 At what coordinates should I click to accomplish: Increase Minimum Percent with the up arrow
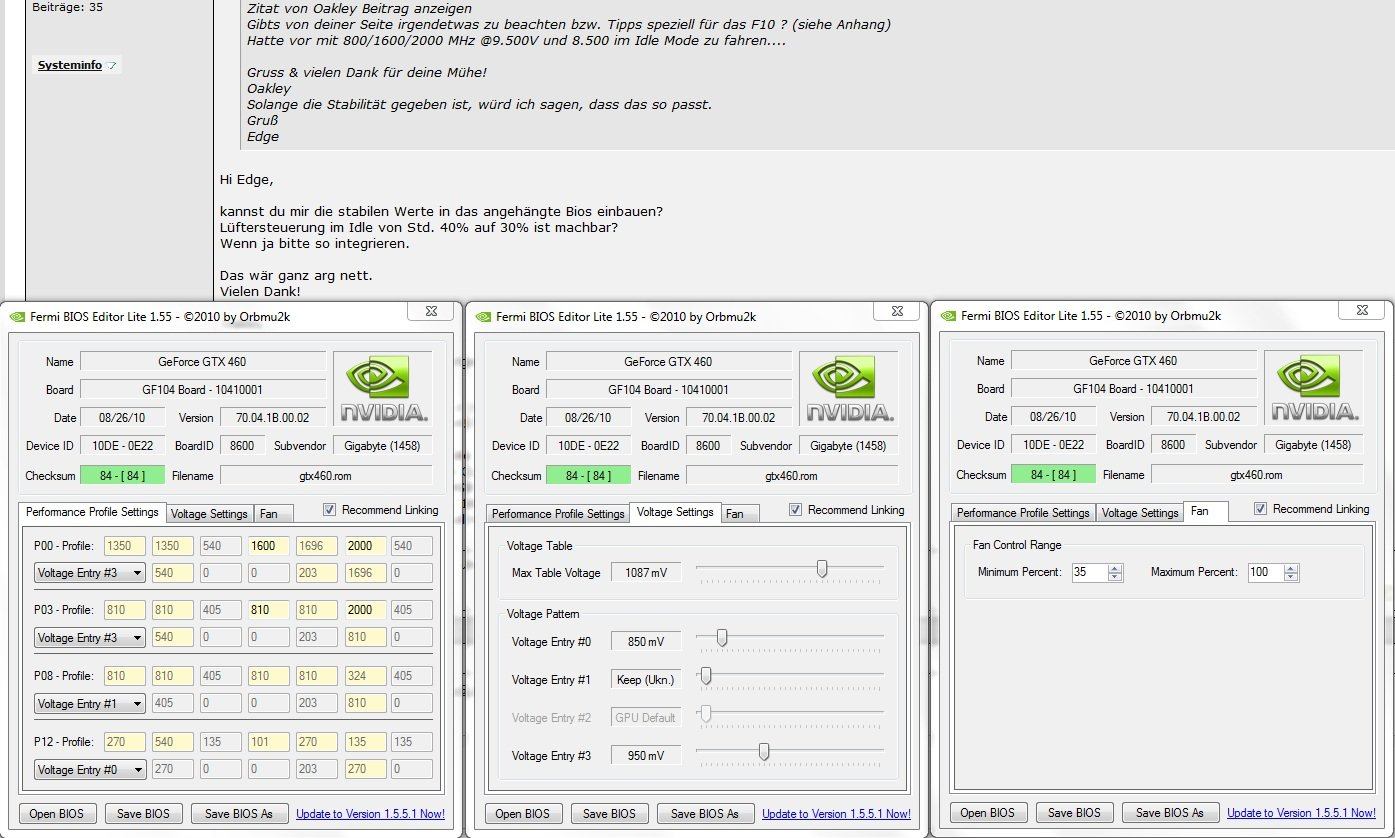point(1116,568)
